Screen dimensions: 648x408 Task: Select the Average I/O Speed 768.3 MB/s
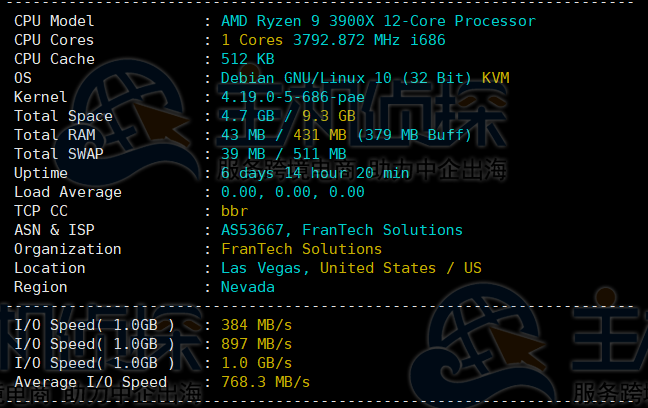pyautogui.click(x=265, y=382)
